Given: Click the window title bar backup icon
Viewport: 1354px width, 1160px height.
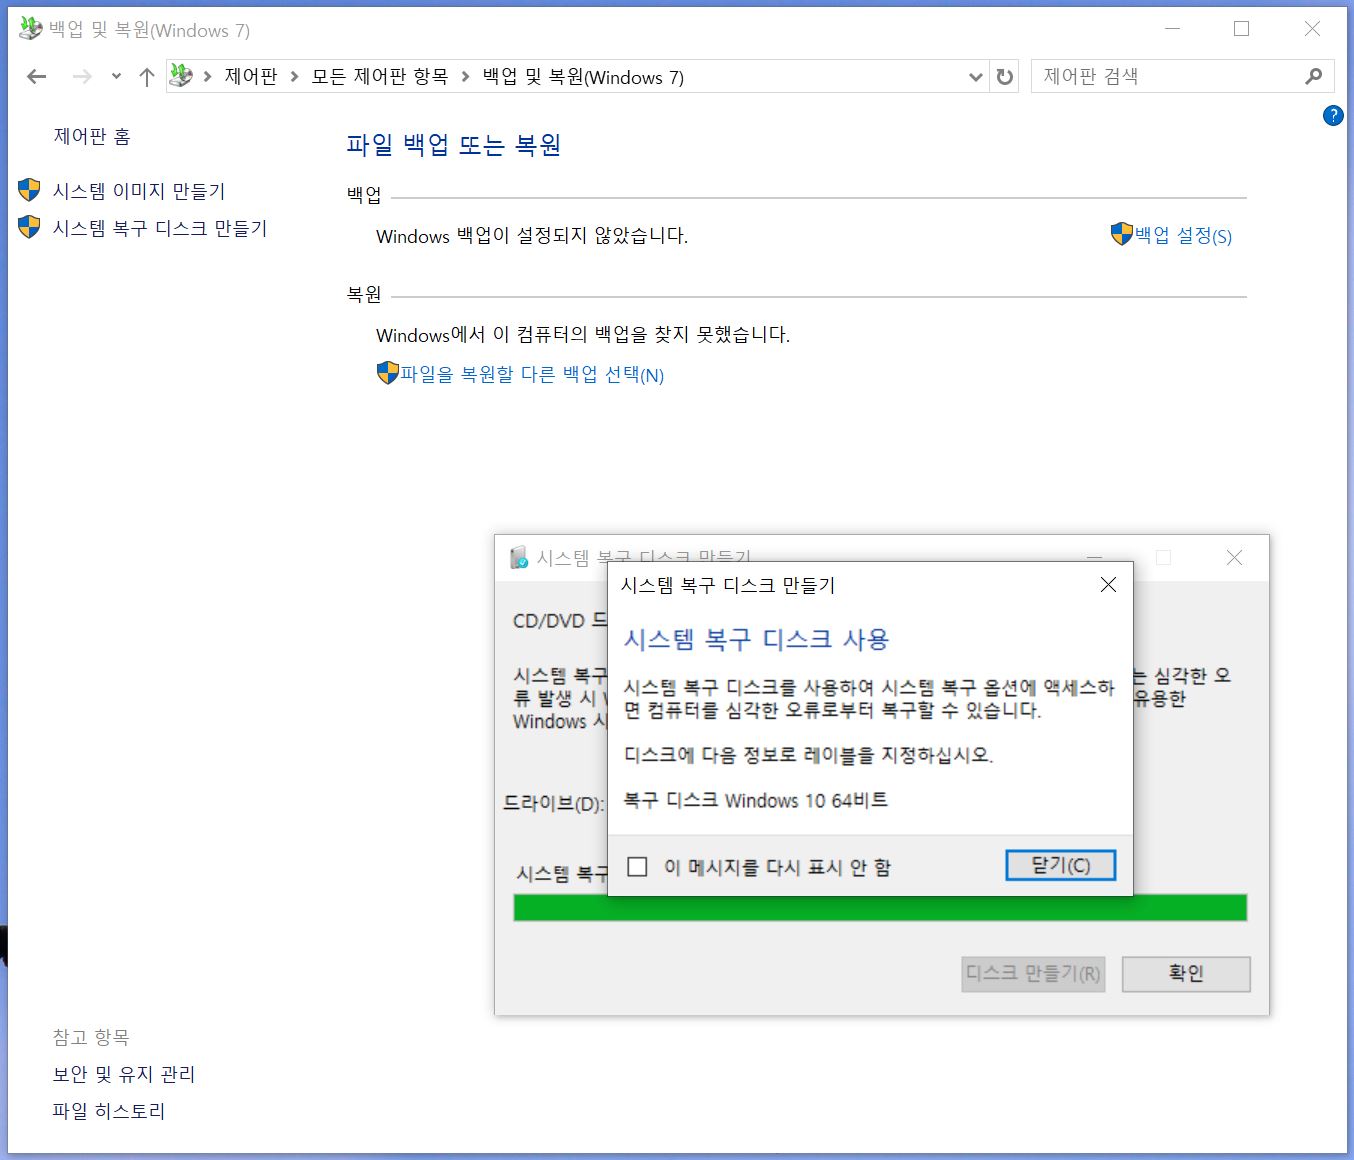Looking at the screenshot, I should (x=31, y=29).
